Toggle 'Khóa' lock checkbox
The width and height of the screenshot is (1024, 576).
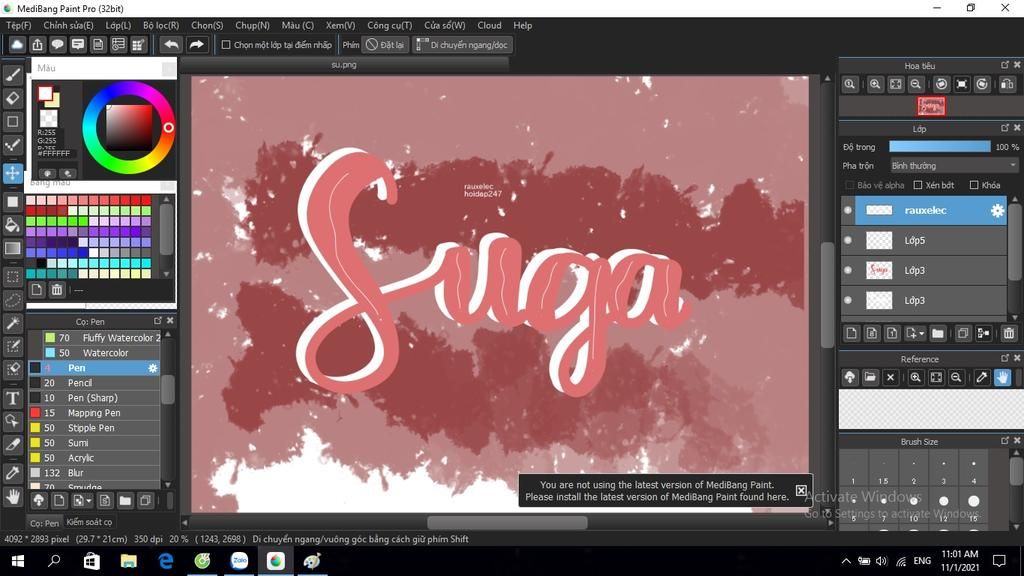974,185
